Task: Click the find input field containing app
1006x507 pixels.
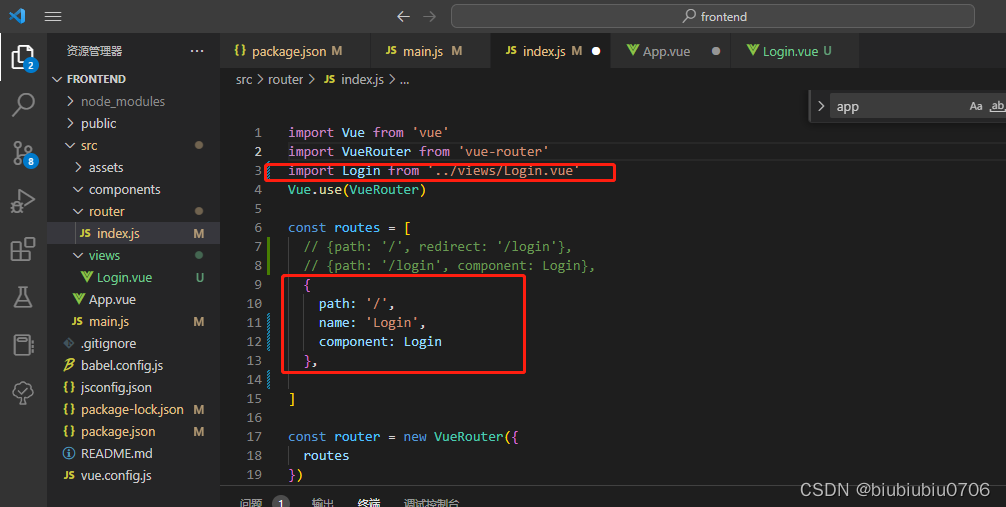Action: tap(895, 106)
